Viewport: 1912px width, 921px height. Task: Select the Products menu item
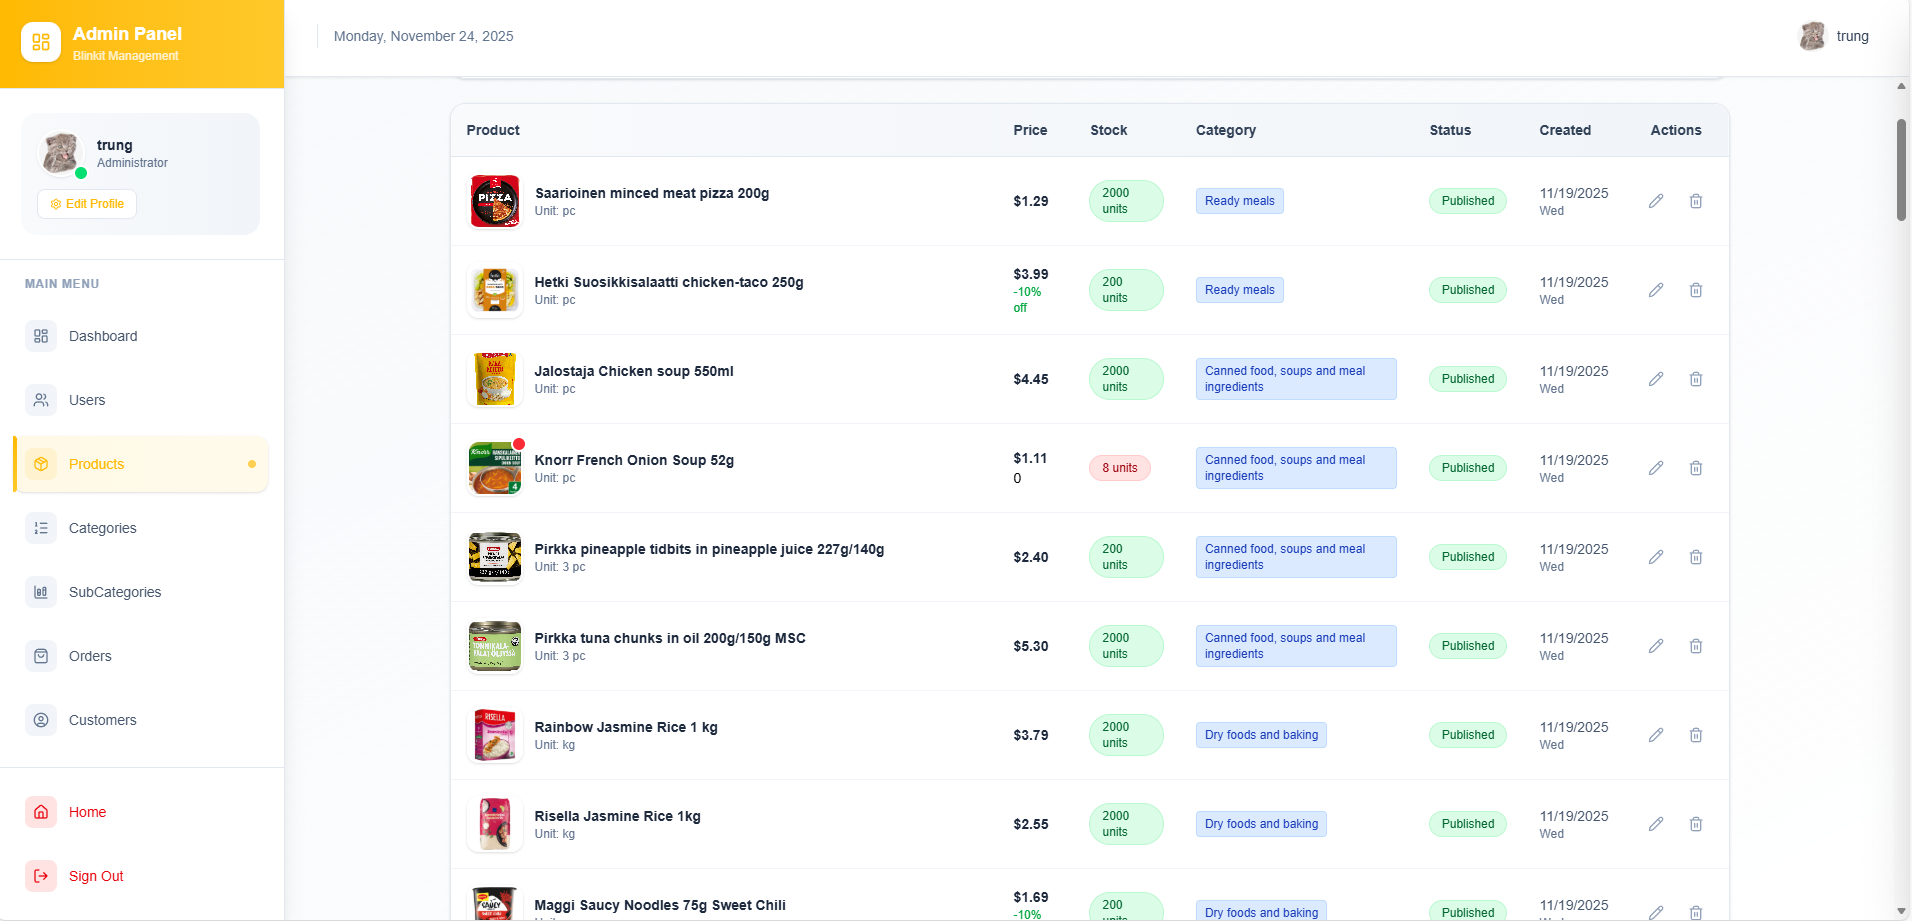tap(141, 464)
